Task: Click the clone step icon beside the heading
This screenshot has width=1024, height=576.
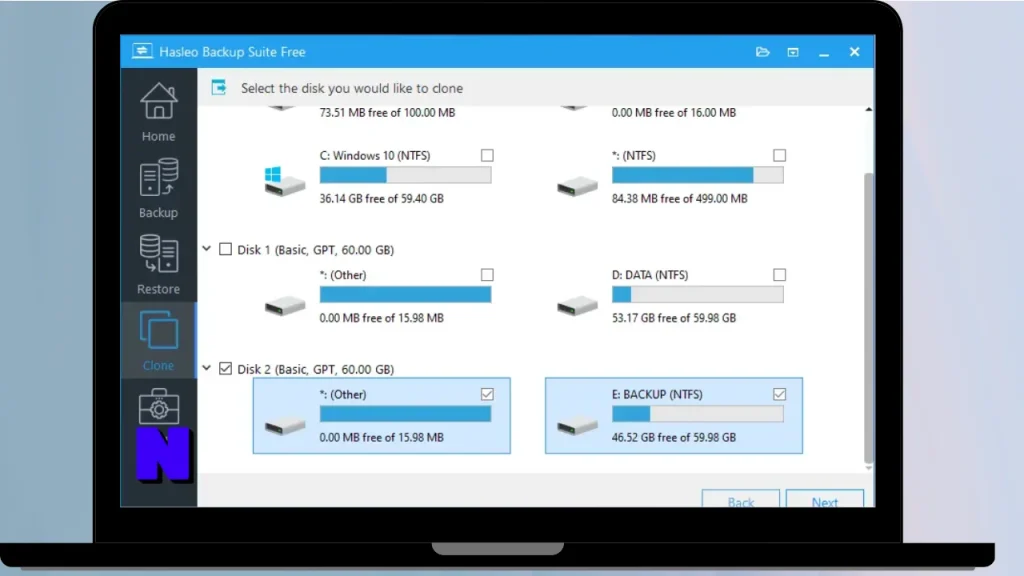Action: [x=219, y=88]
